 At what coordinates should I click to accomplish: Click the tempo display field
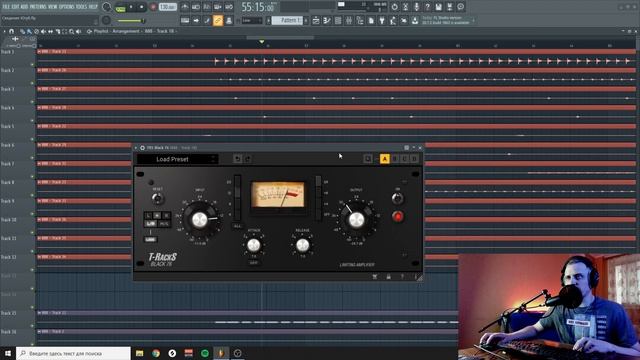click(x=167, y=7)
